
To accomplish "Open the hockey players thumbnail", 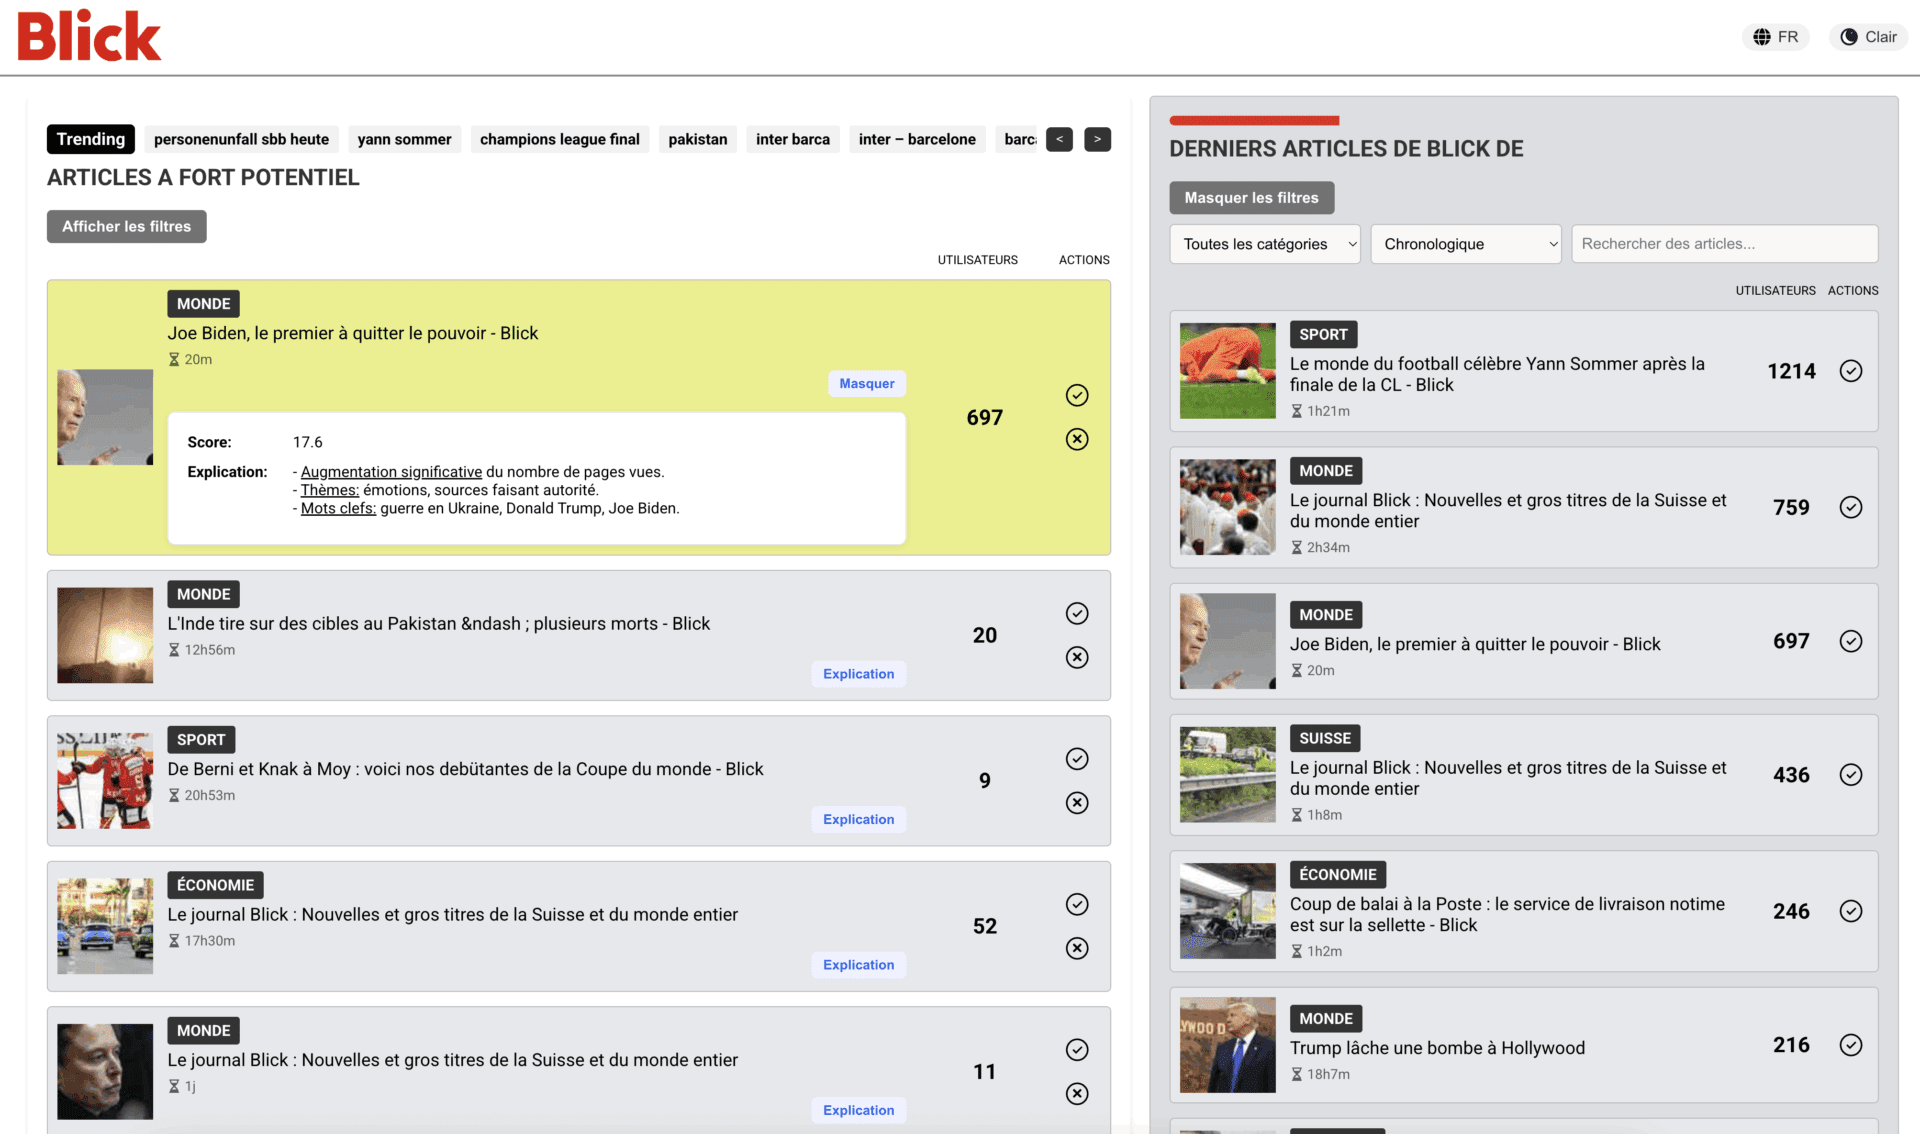I will click(105, 781).
